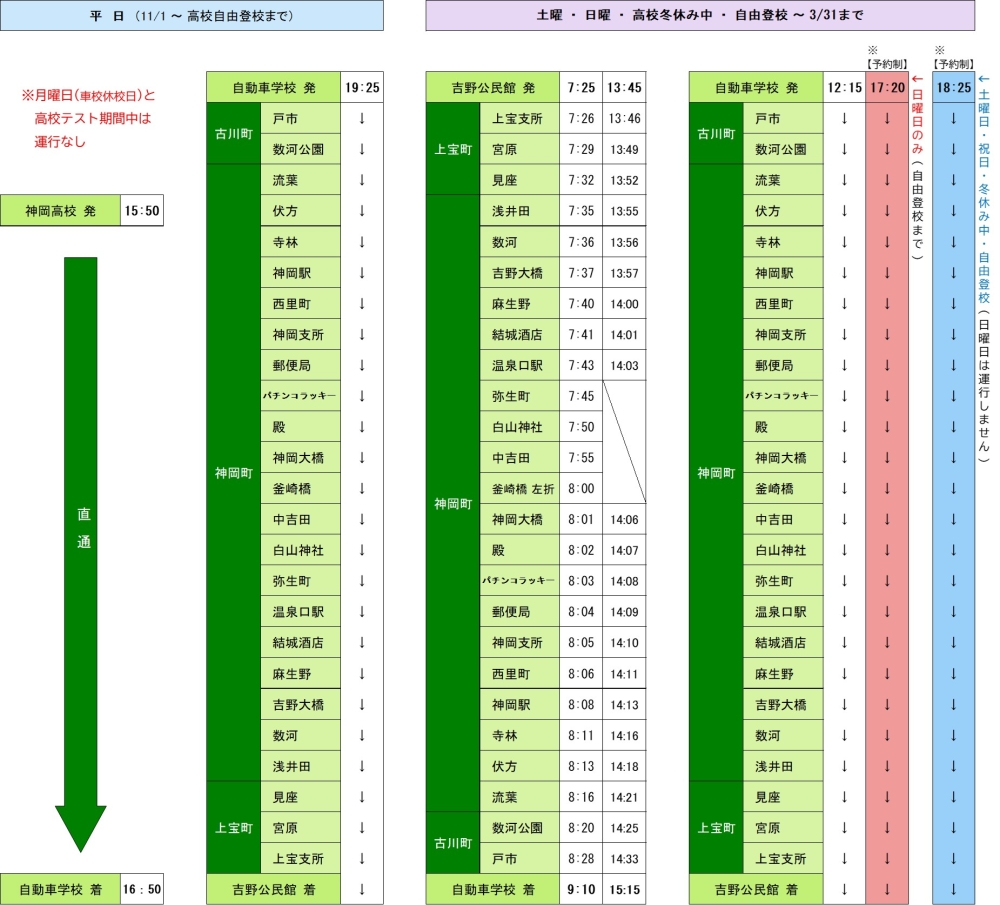Click the 15:15 arrival time
Image resolution: width=1000 pixels, height=905 pixels.
(x=624, y=889)
